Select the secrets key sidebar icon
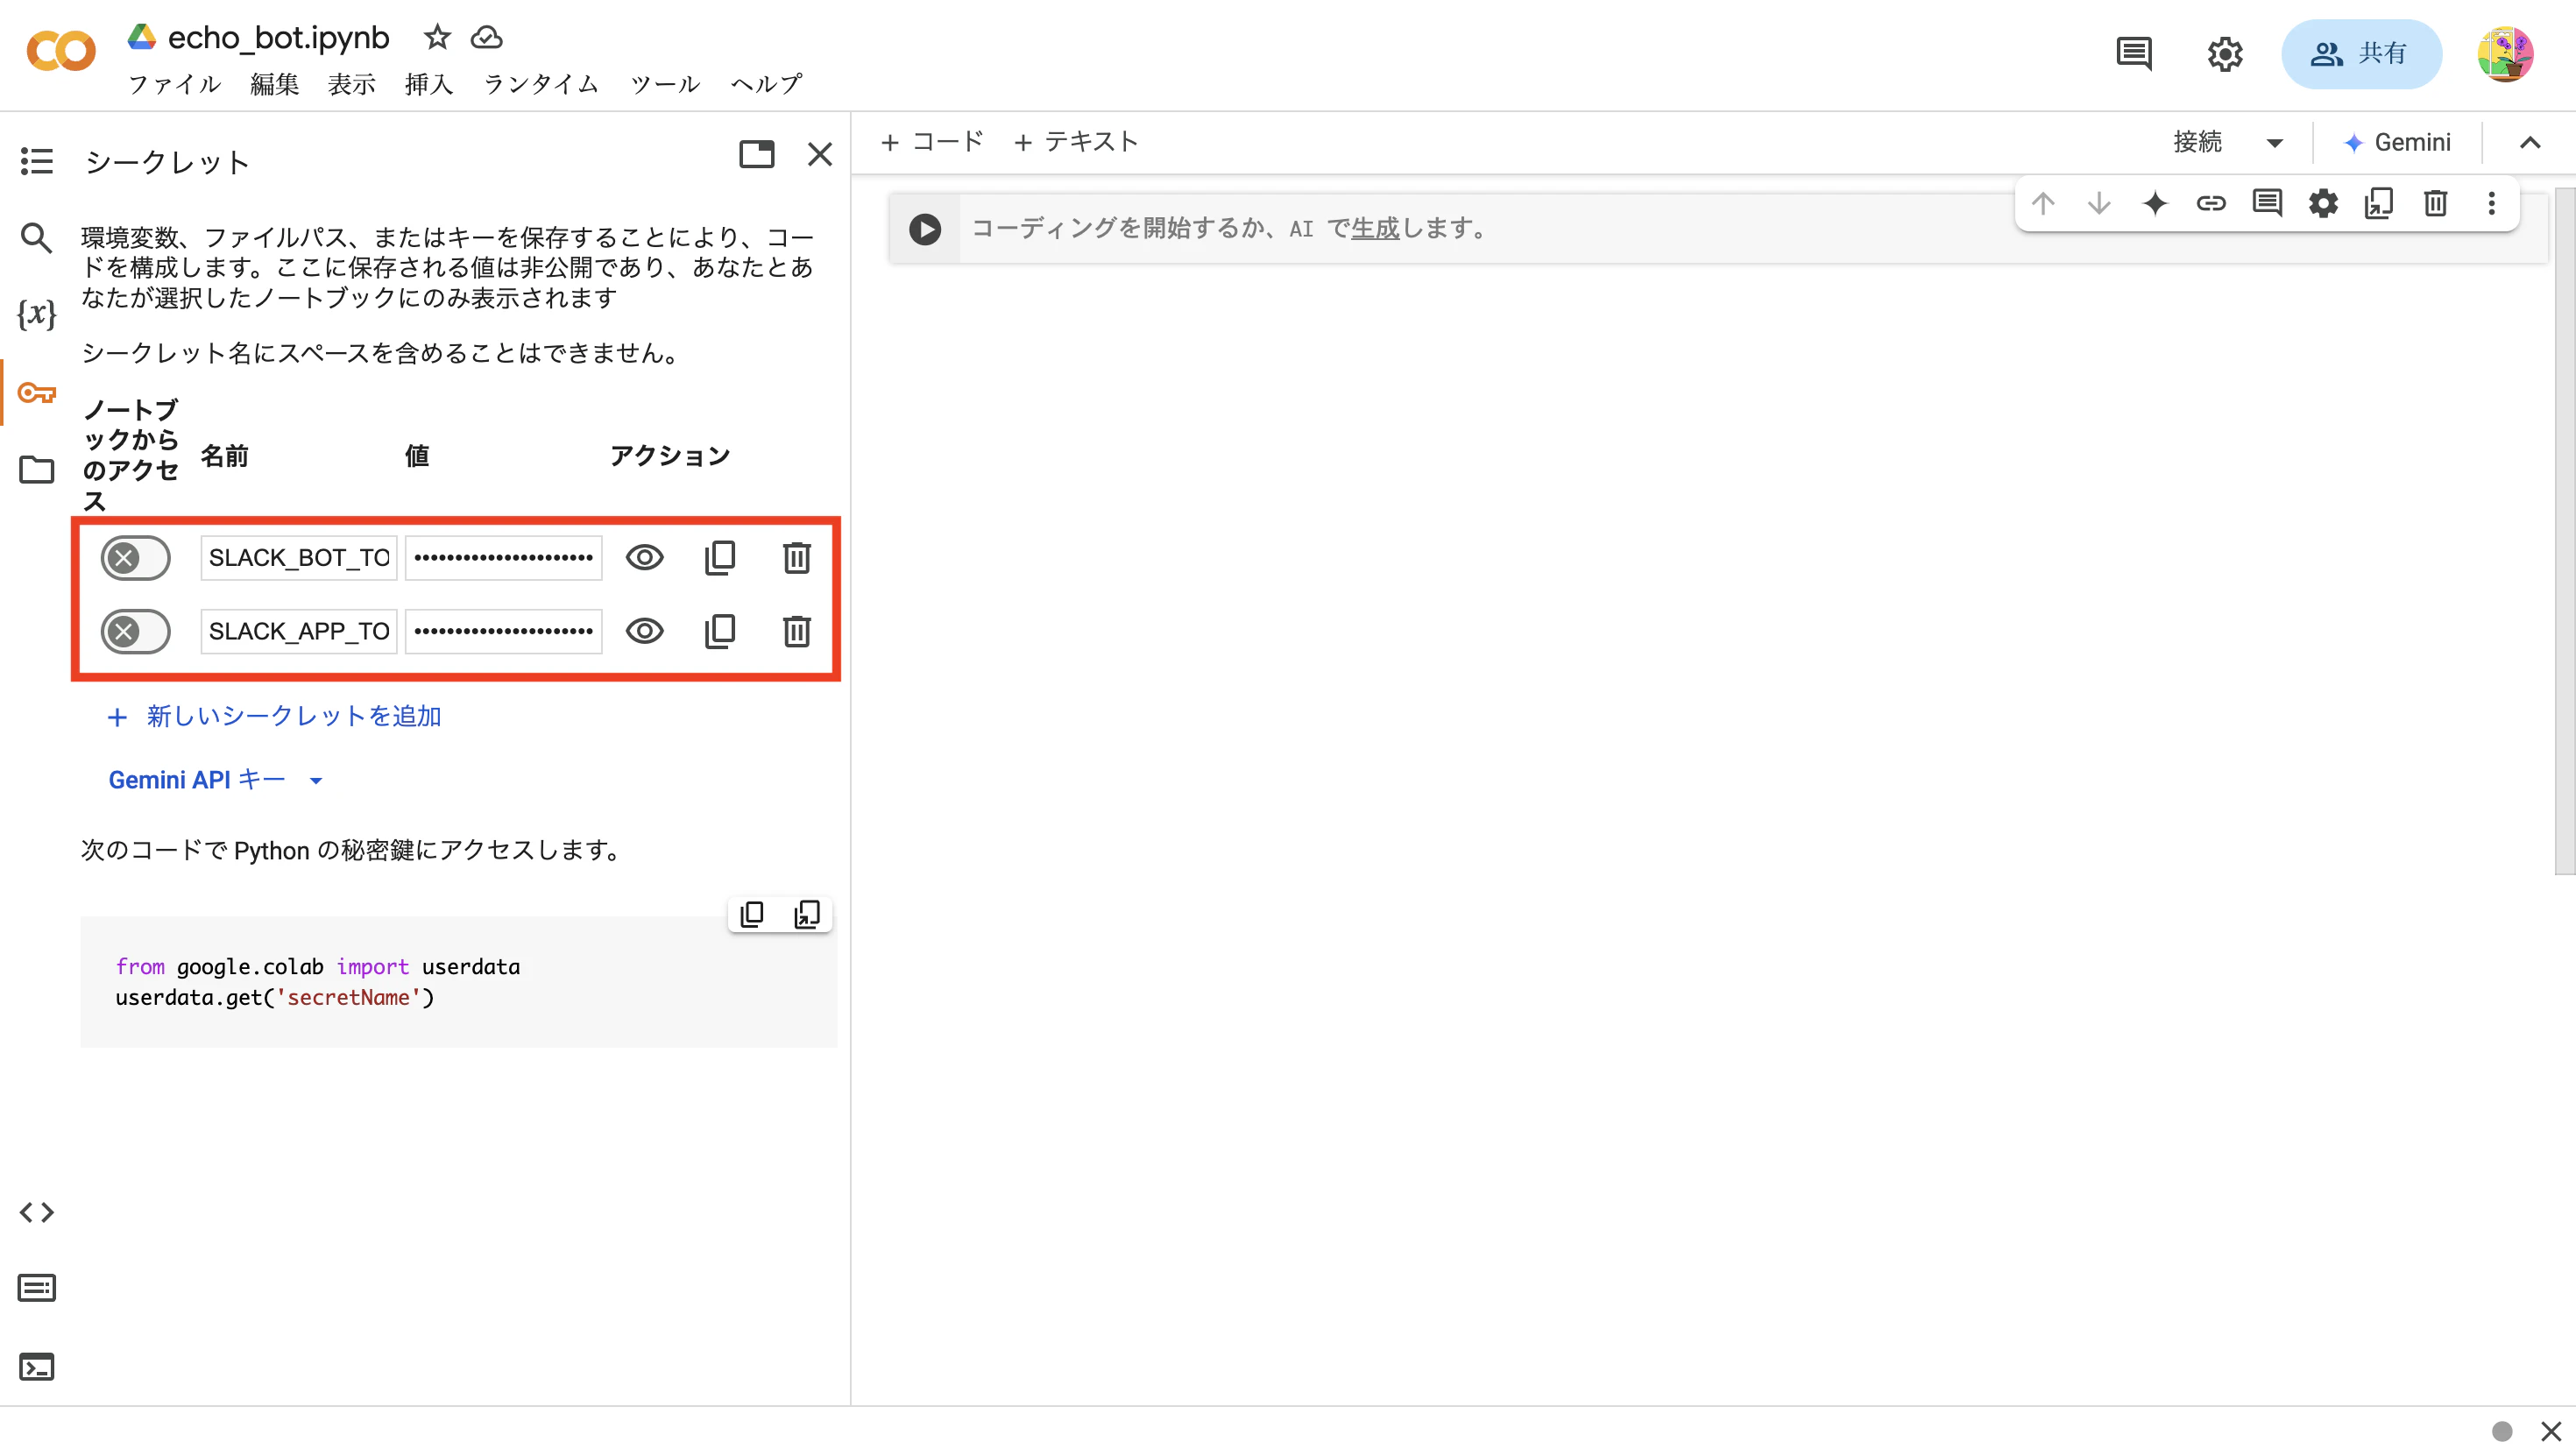2576x1456 pixels. coord(37,392)
